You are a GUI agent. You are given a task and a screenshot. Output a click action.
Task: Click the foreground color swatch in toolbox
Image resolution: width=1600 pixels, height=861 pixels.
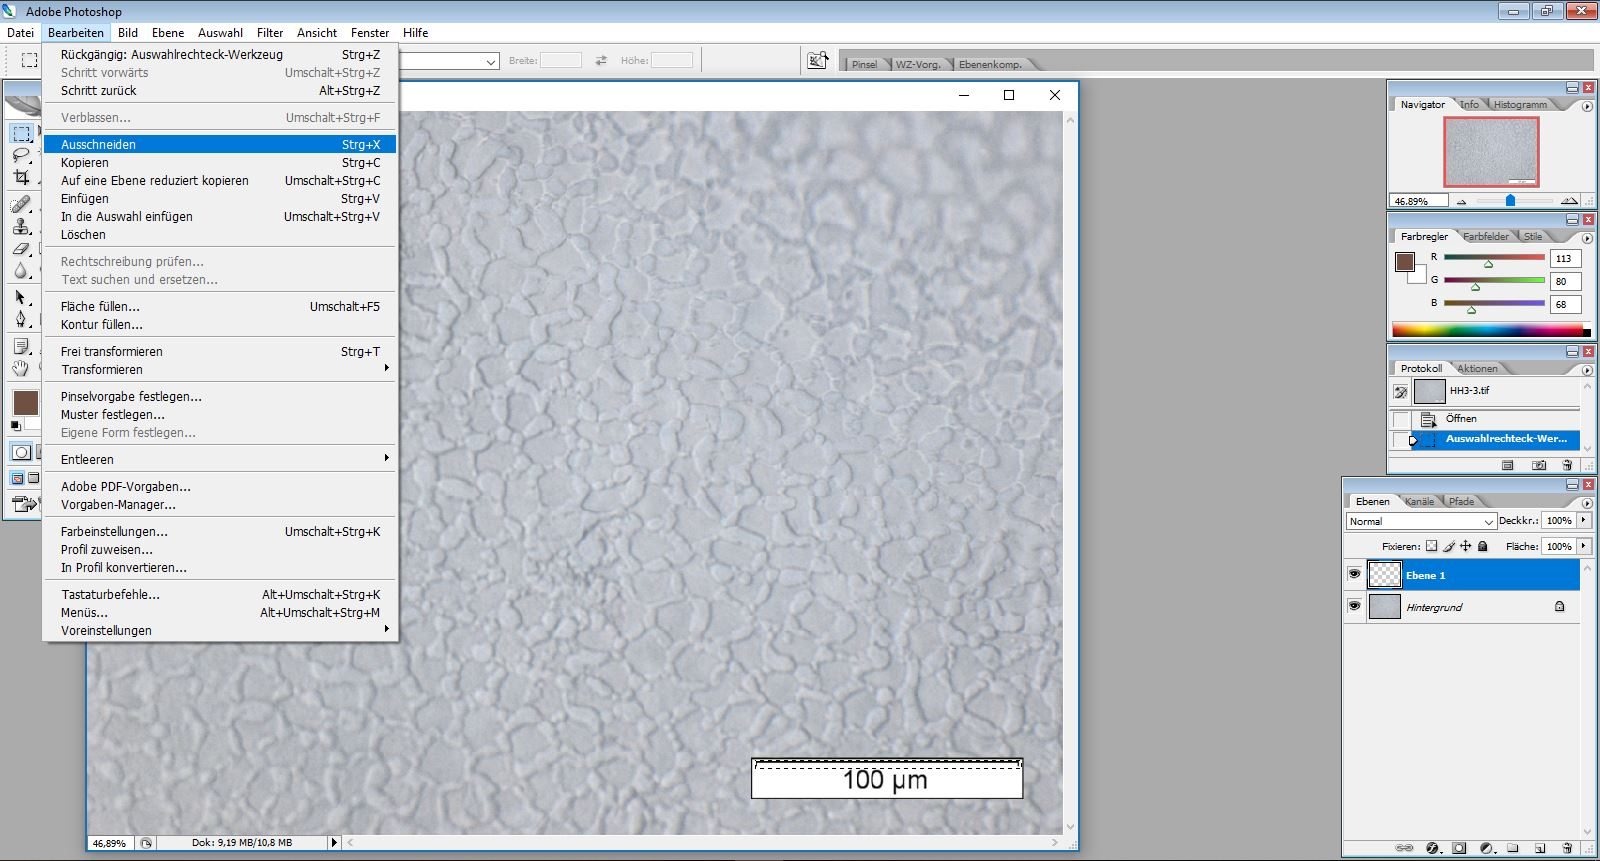[25, 402]
